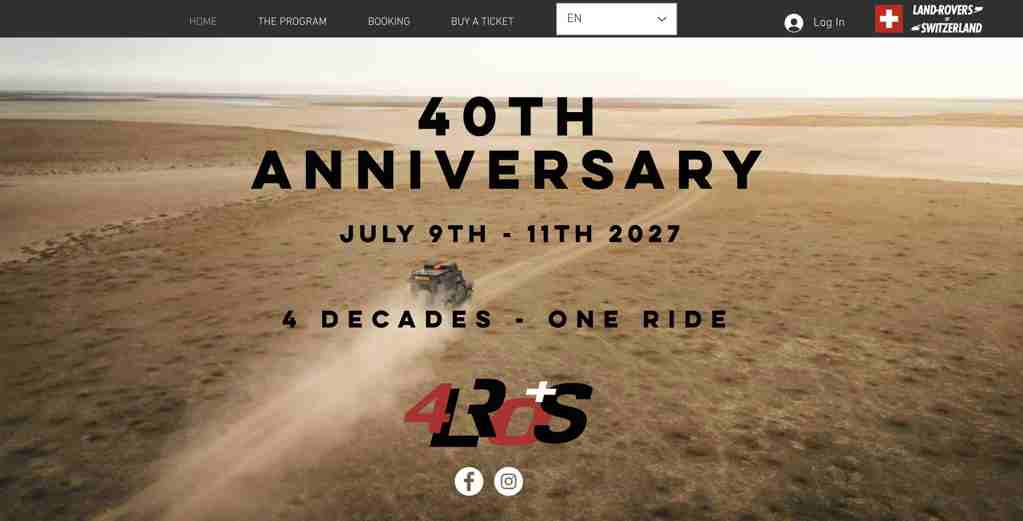This screenshot has width=1023, height=521.
Task: Open the Facebook social icon
Action: coord(468,481)
